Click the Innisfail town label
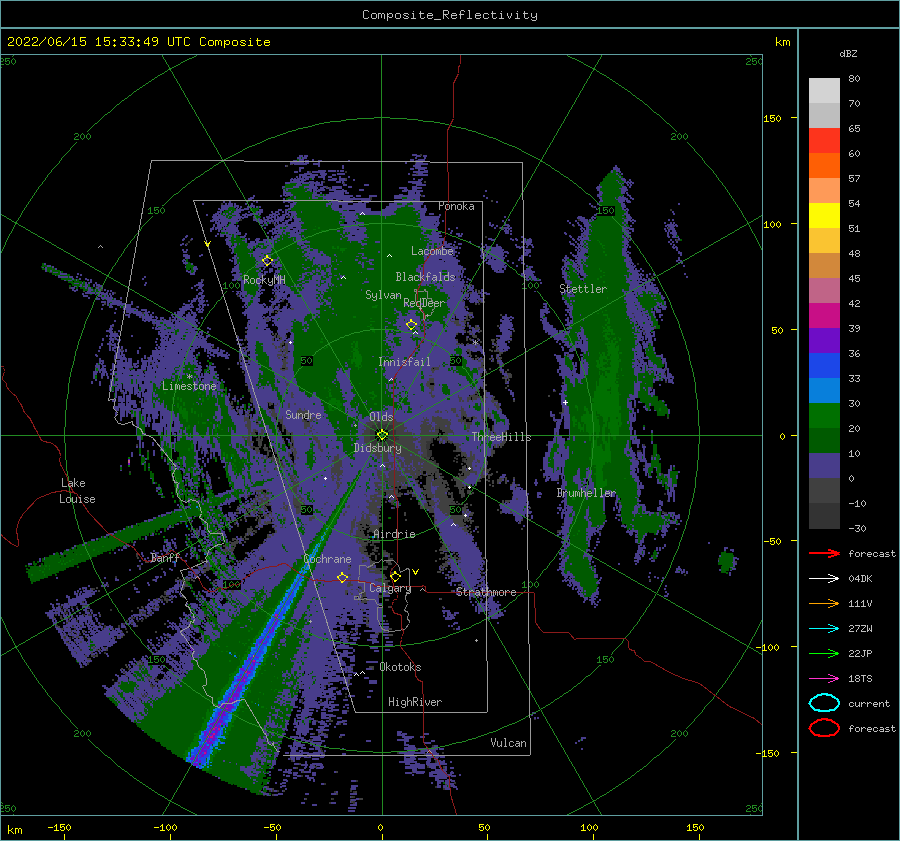900x841 pixels. tap(404, 362)
